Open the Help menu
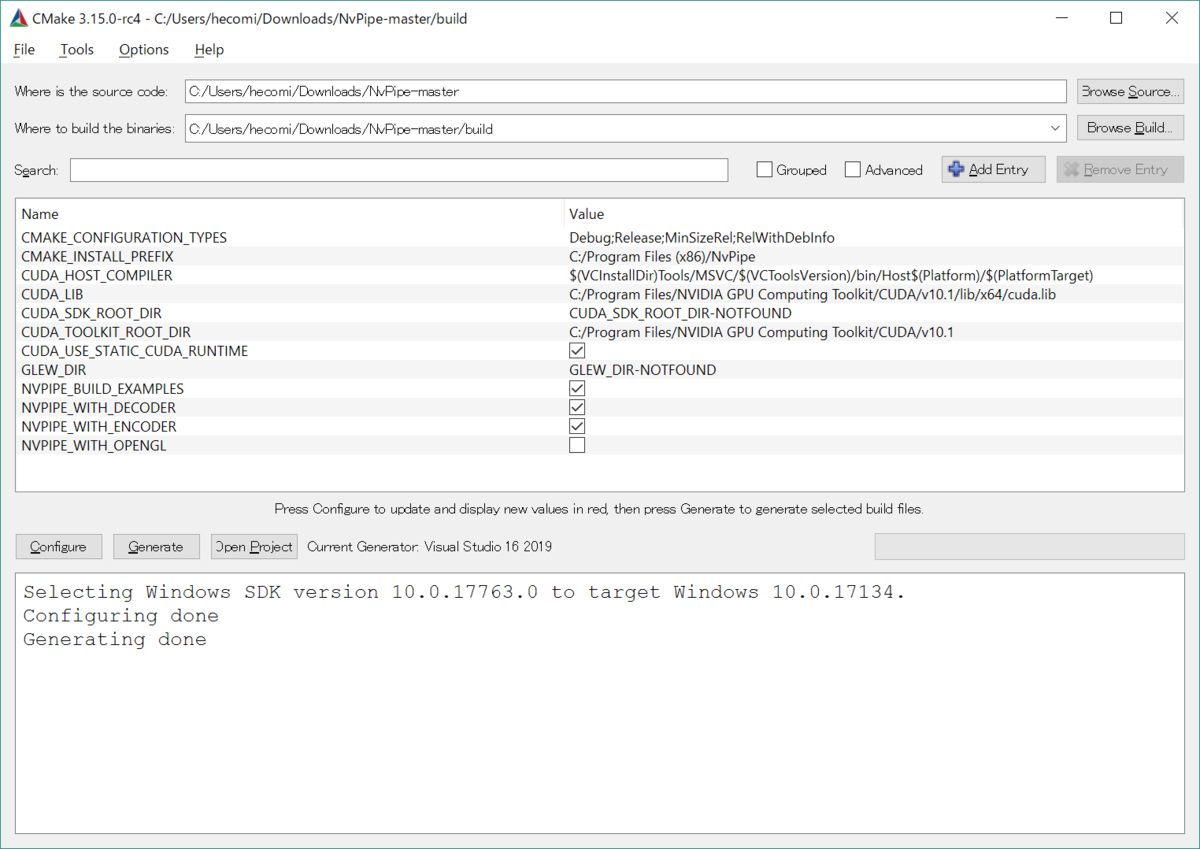1200x849 pixels. 209,49
